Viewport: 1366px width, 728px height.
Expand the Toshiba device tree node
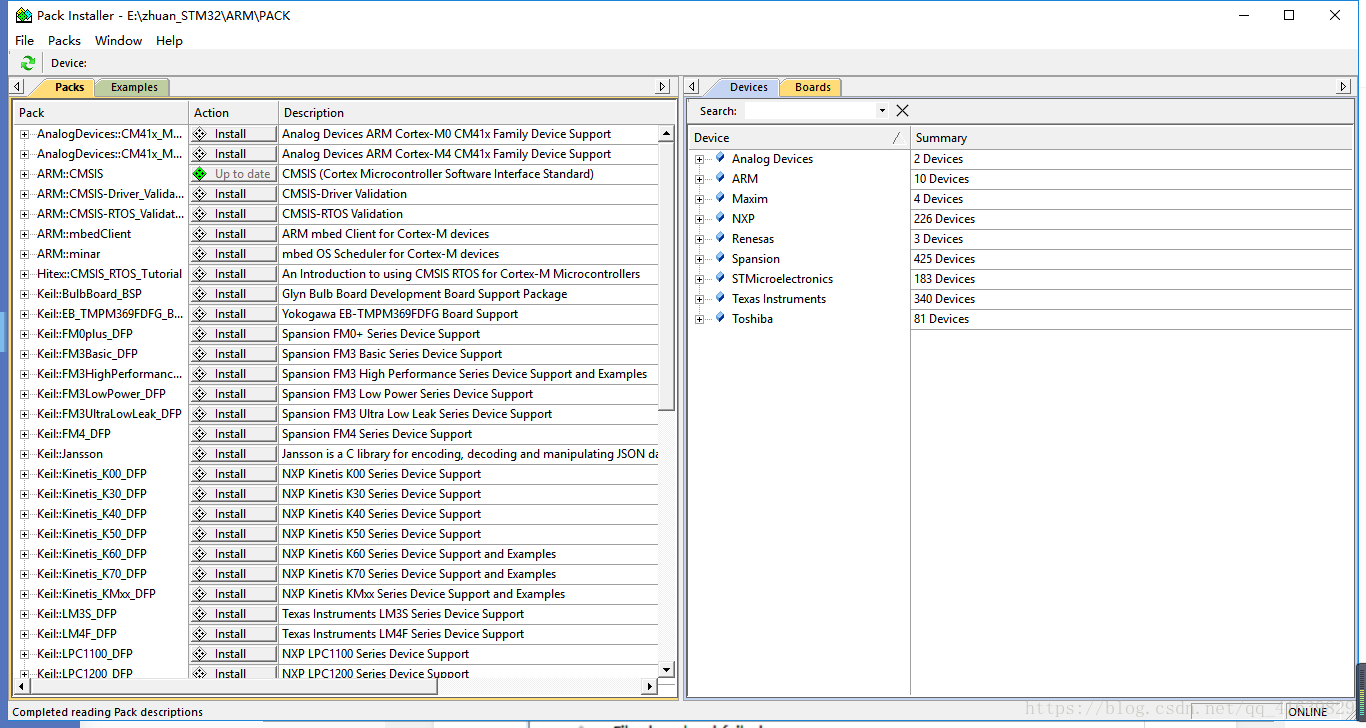pos(700,319)
